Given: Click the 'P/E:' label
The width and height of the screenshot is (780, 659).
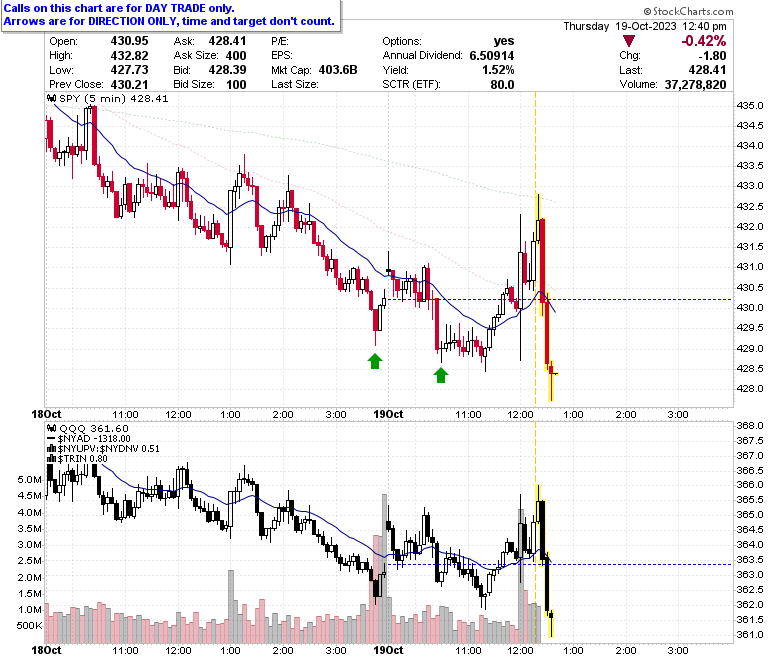Looking at the screenshot, I should 280,41.
